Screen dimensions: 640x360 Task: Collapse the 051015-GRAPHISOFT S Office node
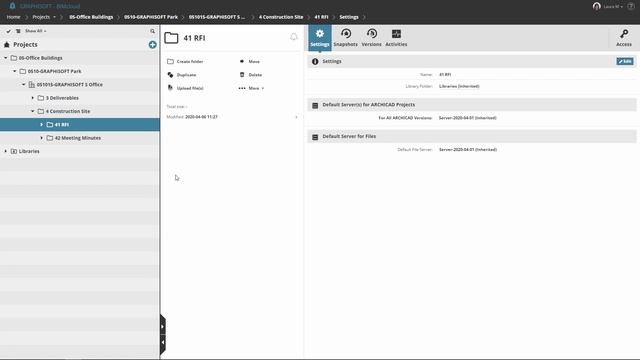[24, 84]
